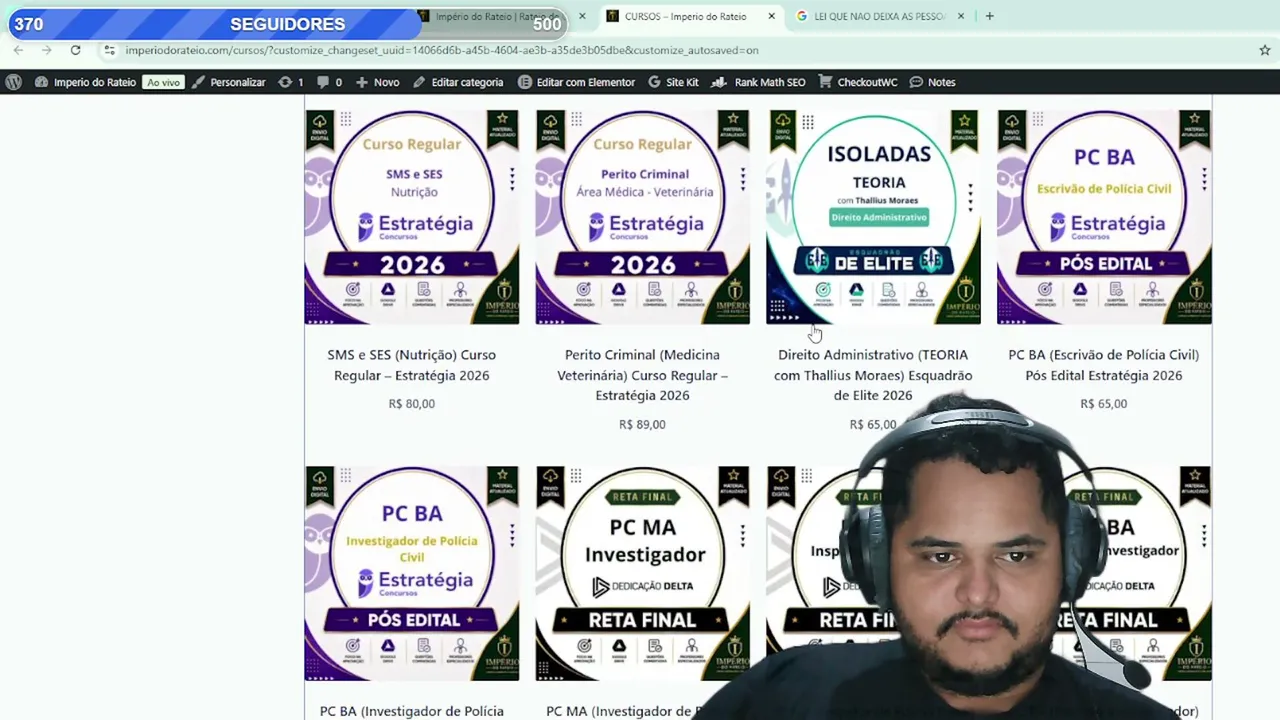The width and height of the screenshot is (1280, 720).
Task: Open the Isoladas Teoria Direito Administrativo thumbnail
Action: (873, 217)
